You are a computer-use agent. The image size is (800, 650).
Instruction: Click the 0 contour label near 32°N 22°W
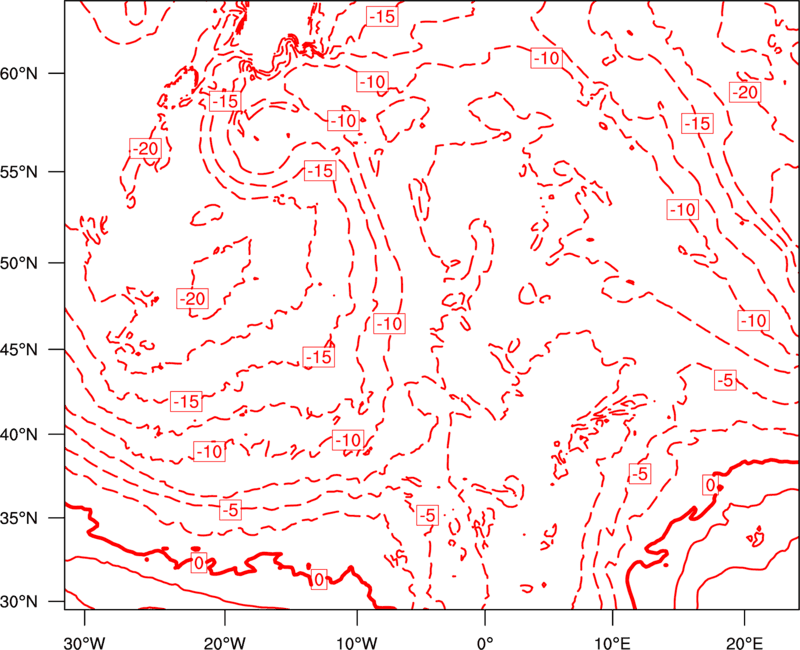[199, 562]
